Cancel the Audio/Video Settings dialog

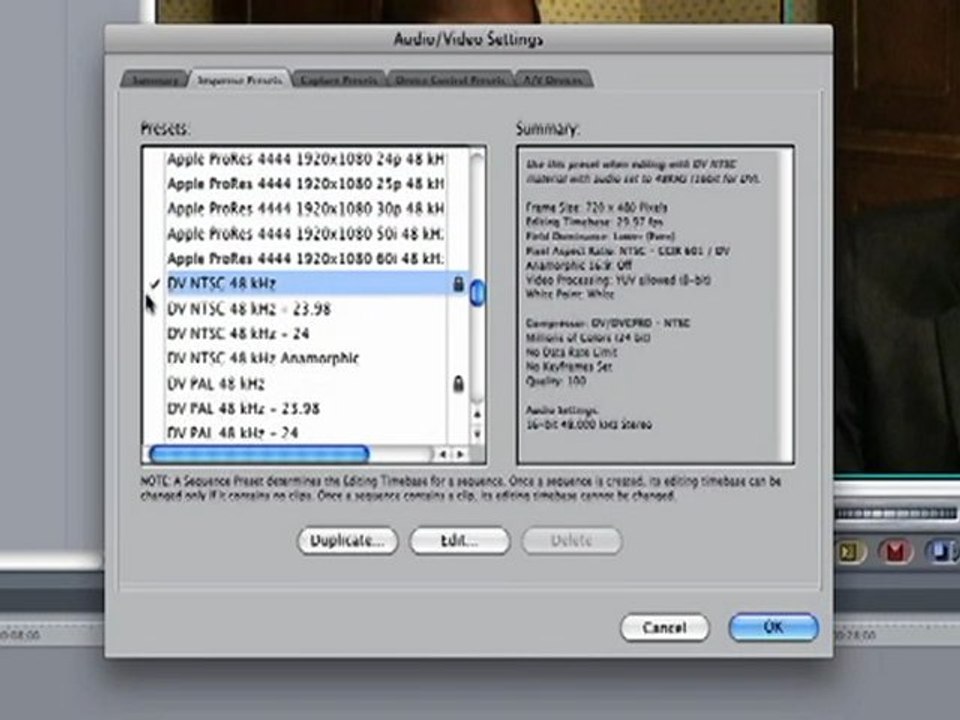664,628
